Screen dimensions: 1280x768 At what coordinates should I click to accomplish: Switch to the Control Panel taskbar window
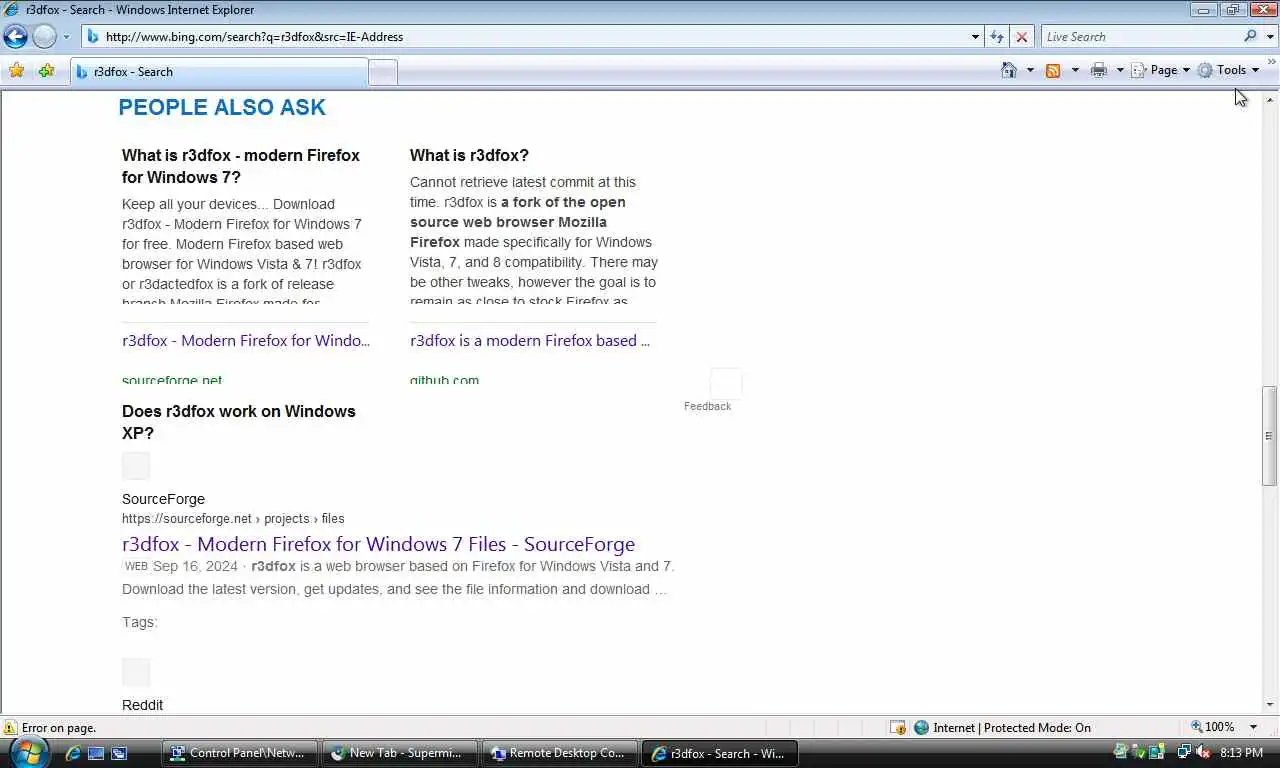240,753
